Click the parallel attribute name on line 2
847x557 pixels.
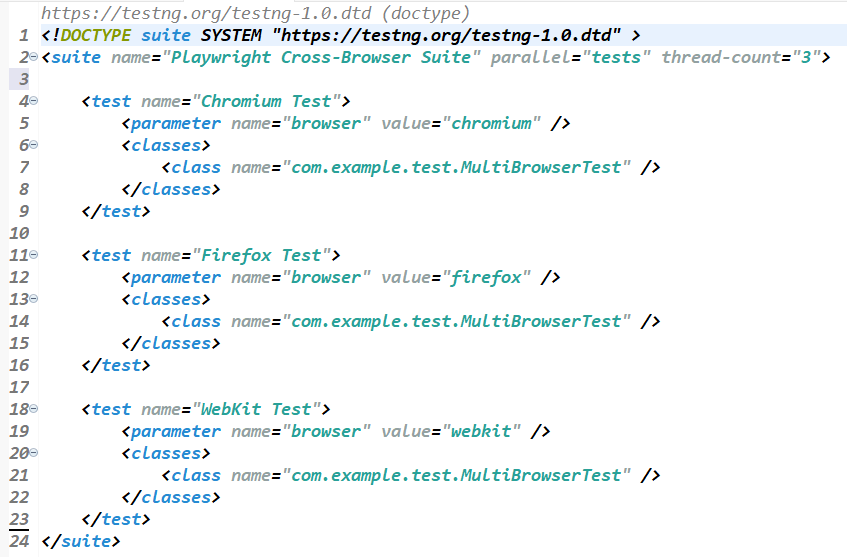(531, 57)
